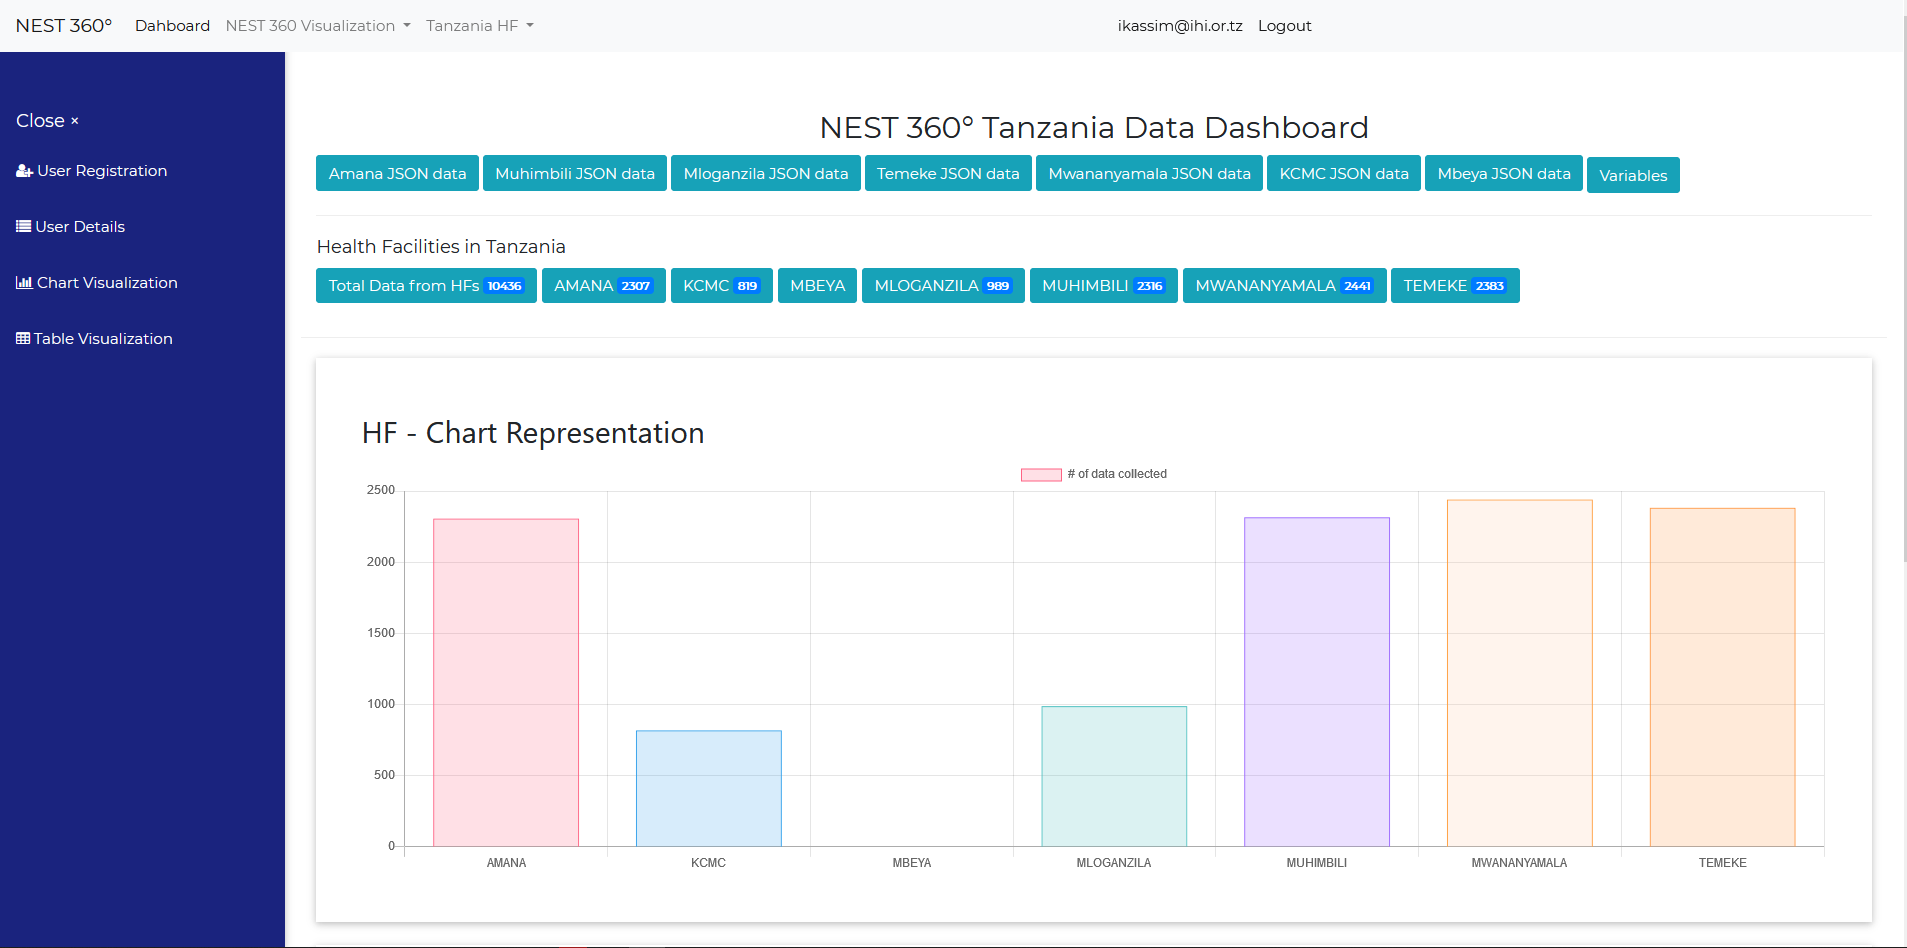Screen dimensions: 1907x948
Task: Click the Chart Visualization bar-chart icon
Action: [x=24, y=283]
